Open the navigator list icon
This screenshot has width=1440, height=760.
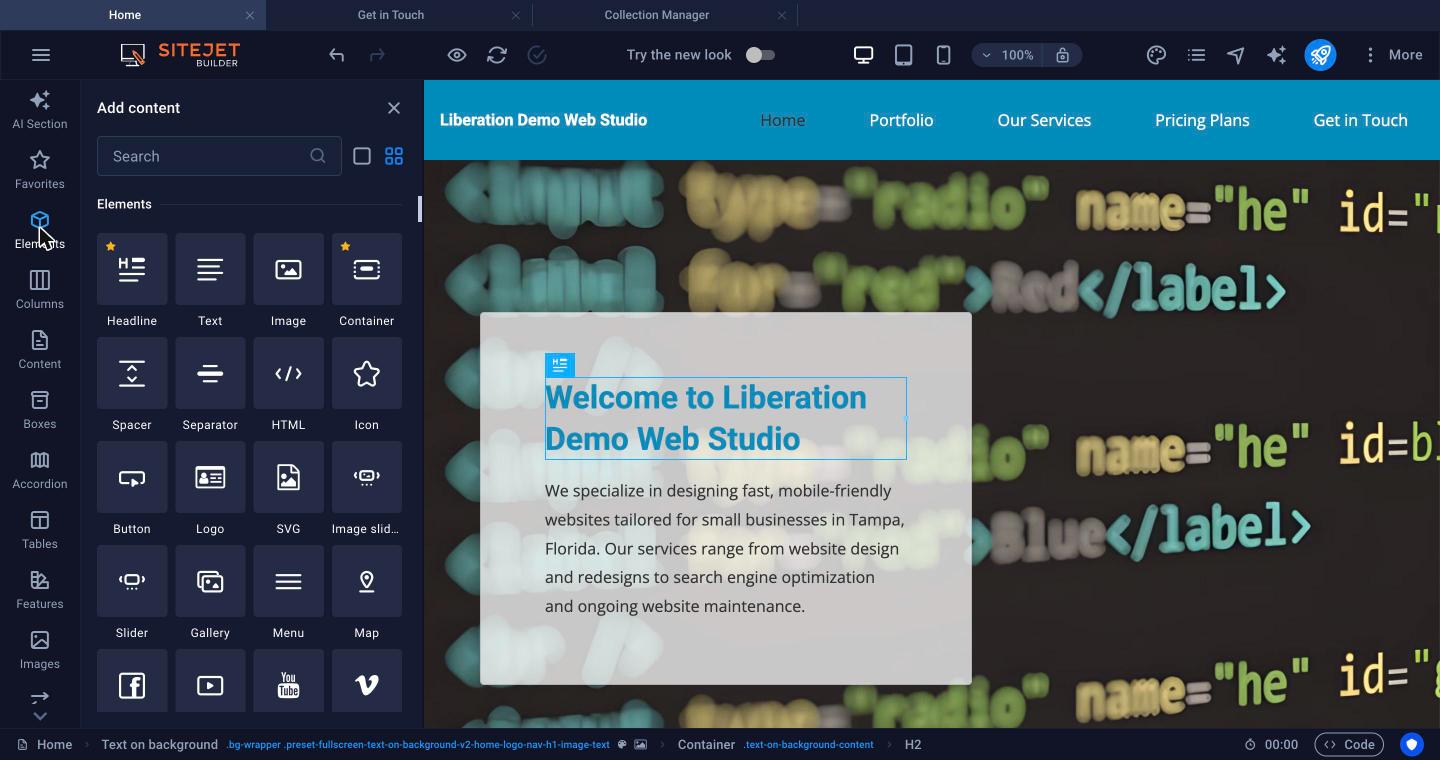tap(1196, 55)
